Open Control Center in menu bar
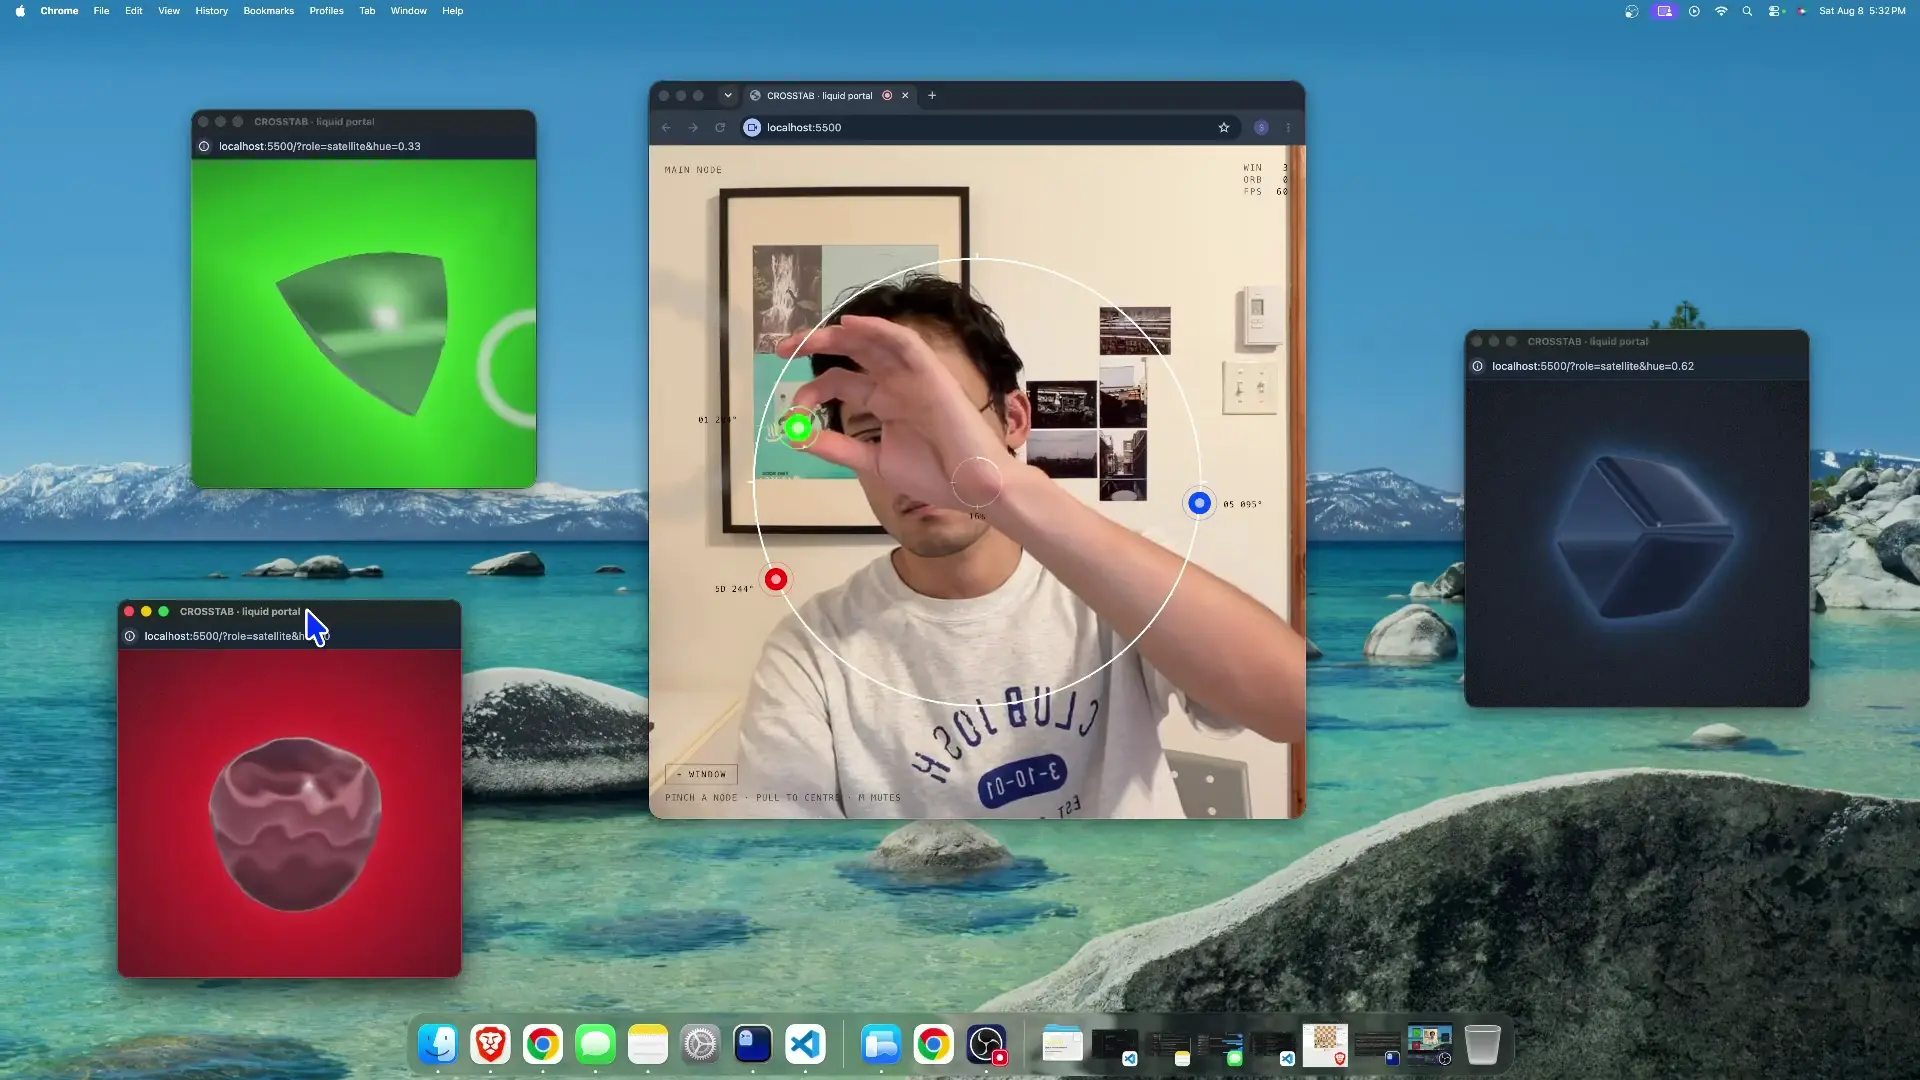Viewport: 1920px width, 1080px height. (1776, 11)
